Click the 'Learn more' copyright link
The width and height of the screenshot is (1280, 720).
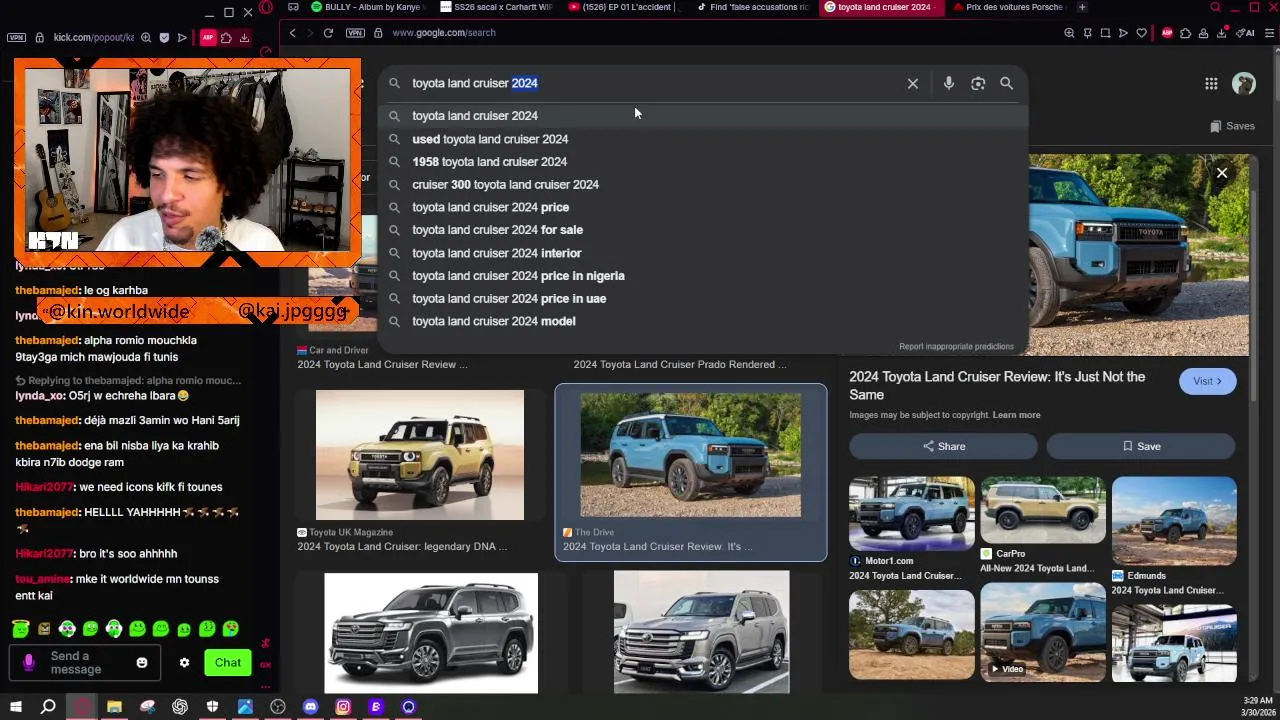pyautogui.click(x=1016, y=415)
